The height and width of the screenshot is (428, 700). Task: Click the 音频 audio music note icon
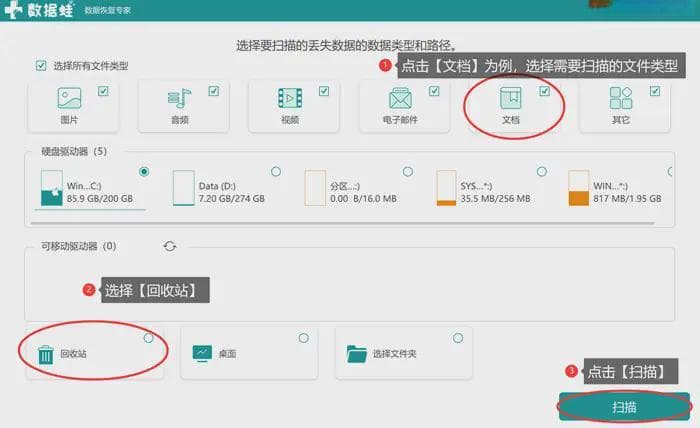click(179, 98)
